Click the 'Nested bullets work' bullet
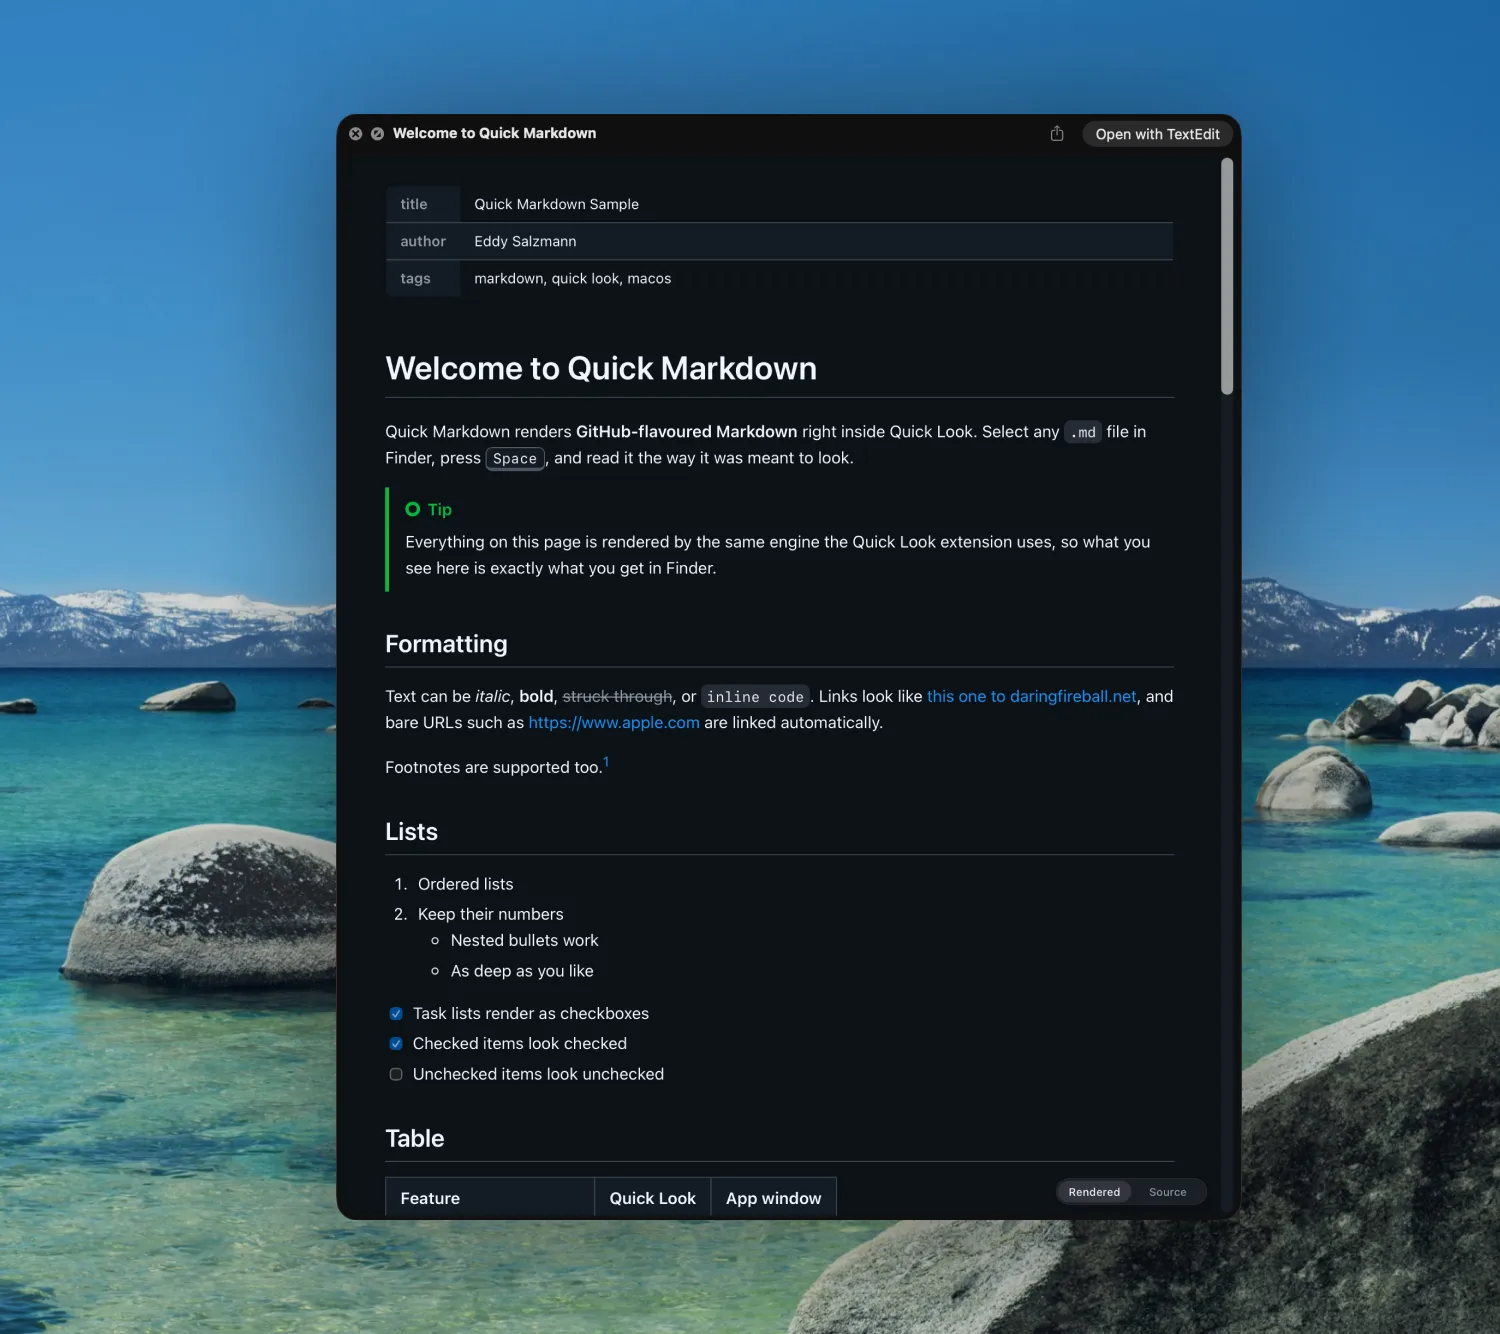This screenshot has width=1500, height=1334. click(524, 940)
